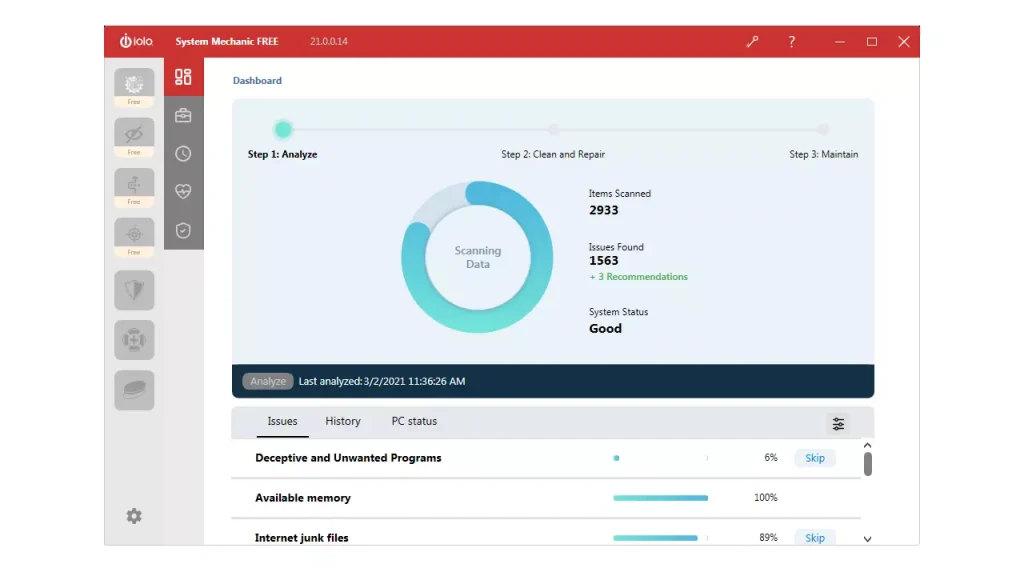Screen dimensions: 1024x576
Task: Click the Items Scanned value 2933
Action: click(x=603, y=210)
